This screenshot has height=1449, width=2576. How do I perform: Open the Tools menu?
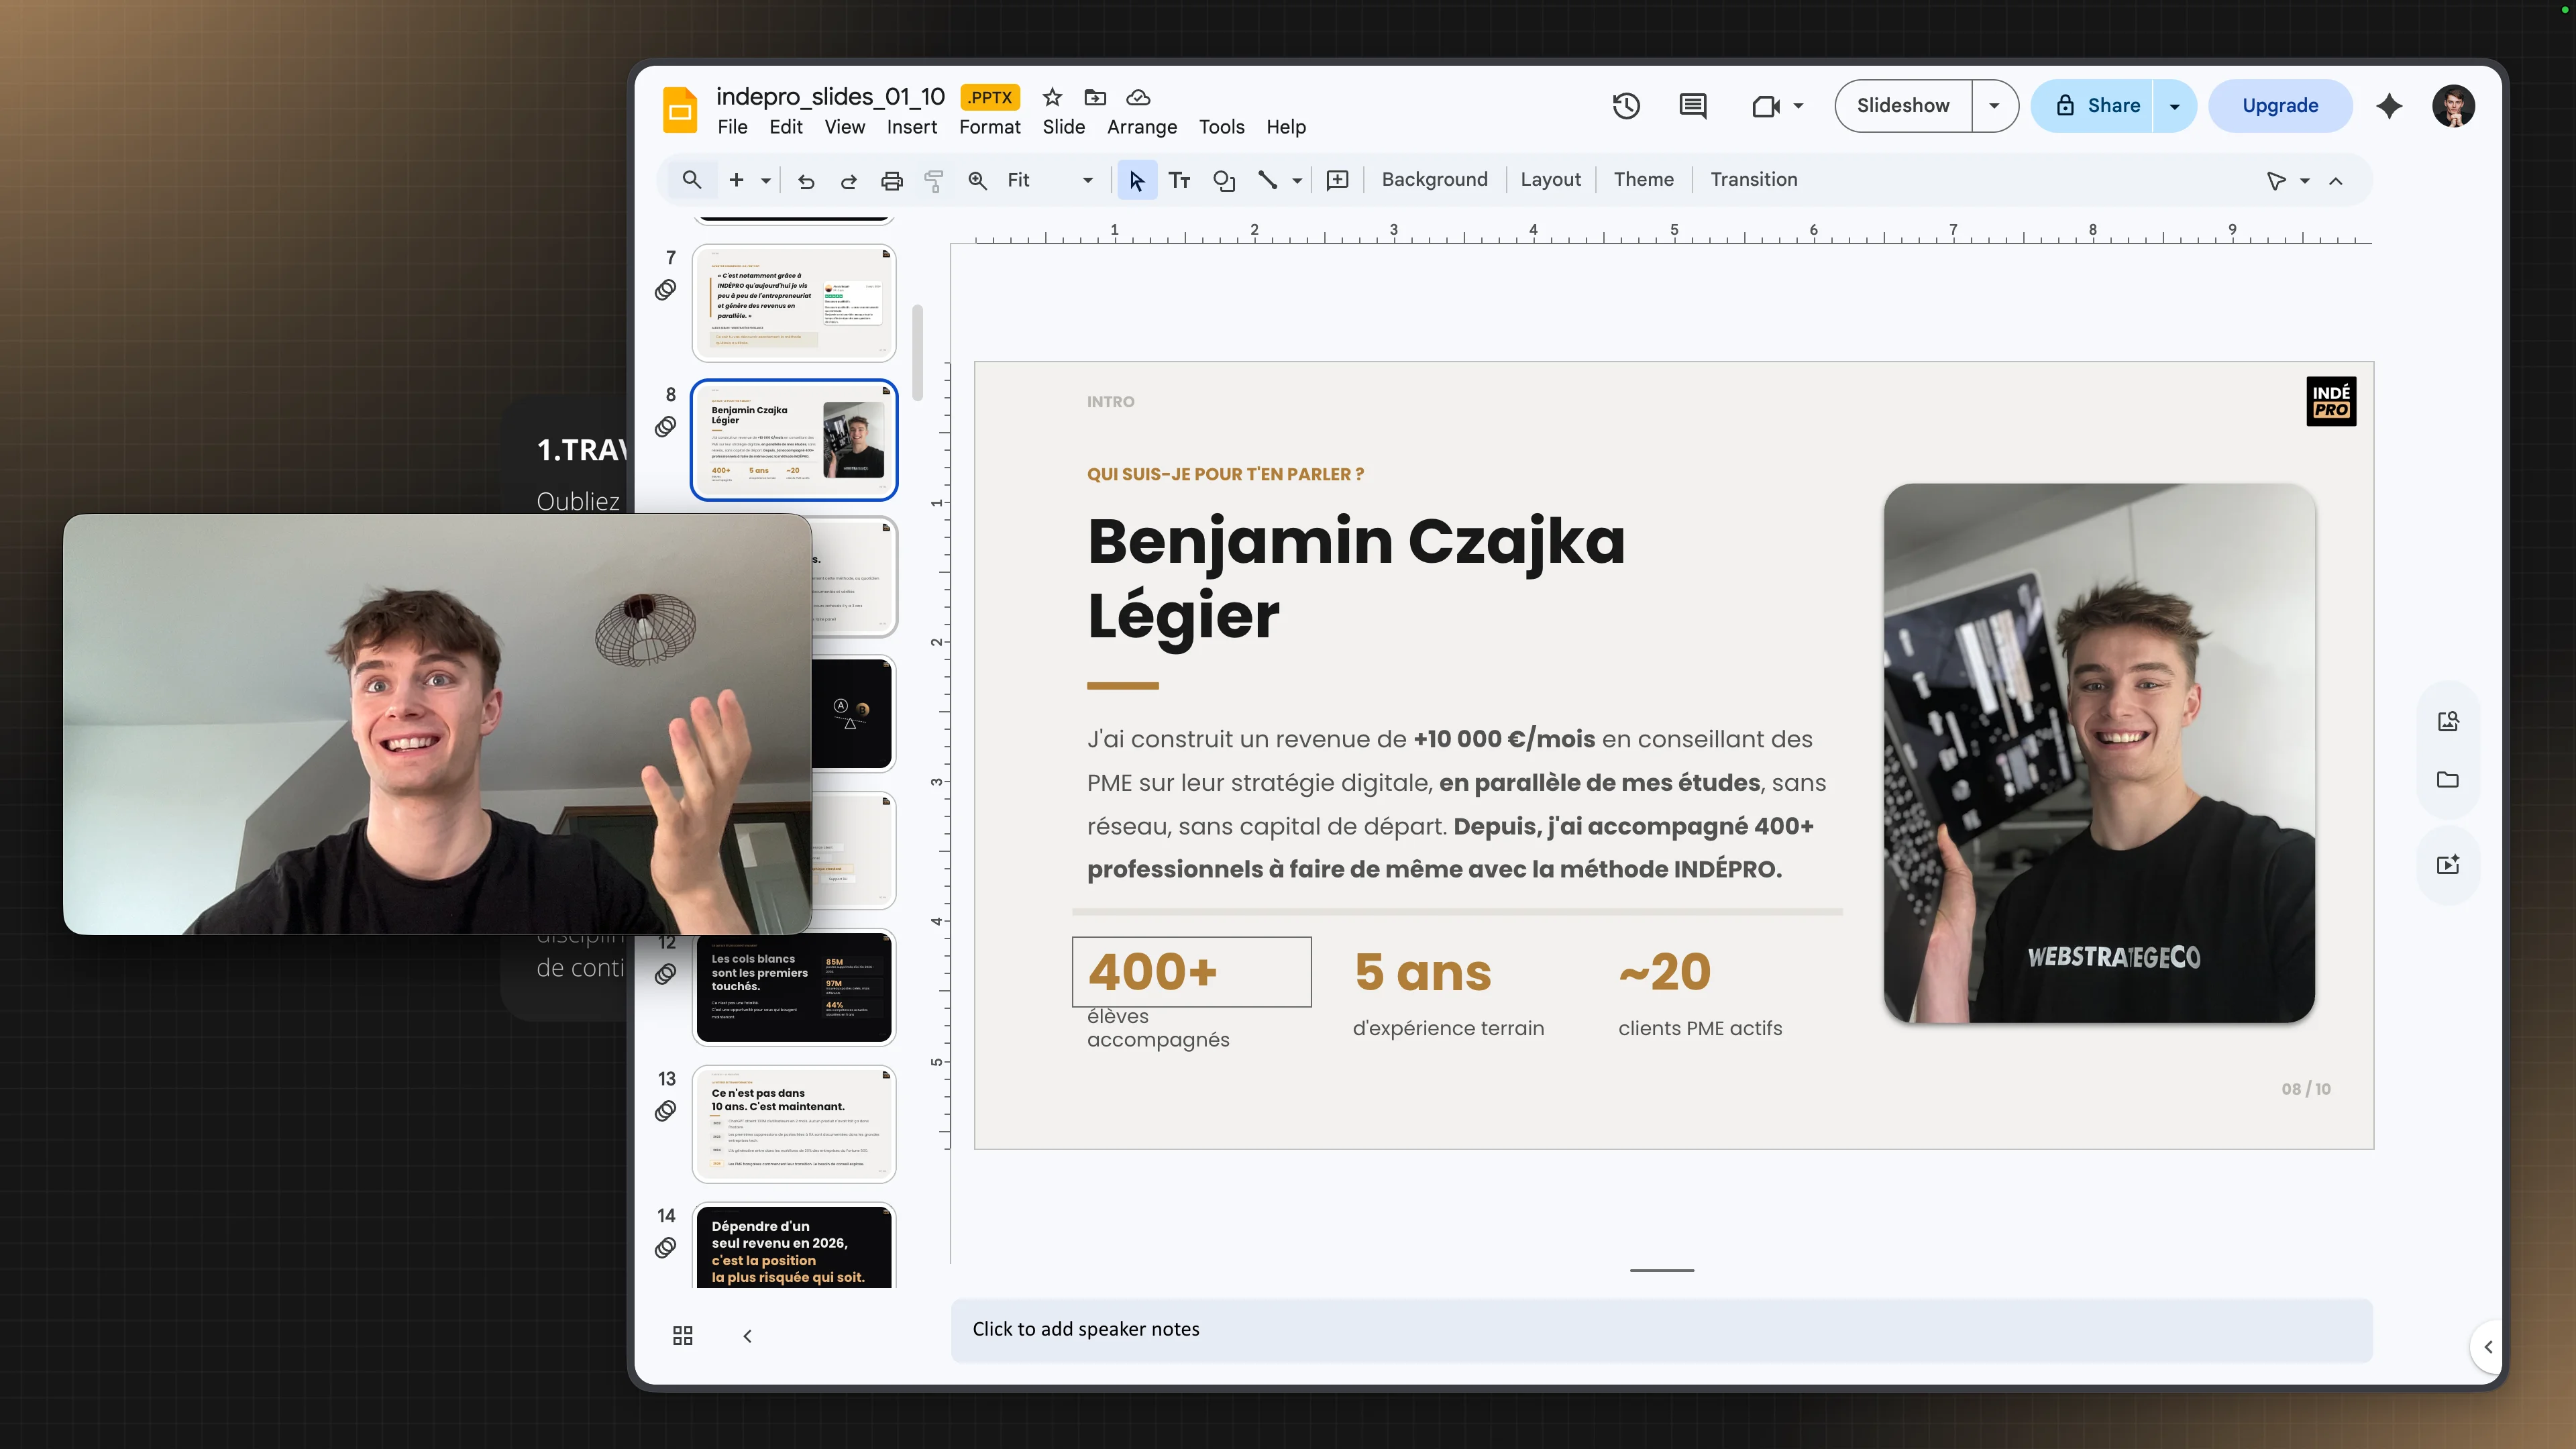coord(1222,127)
